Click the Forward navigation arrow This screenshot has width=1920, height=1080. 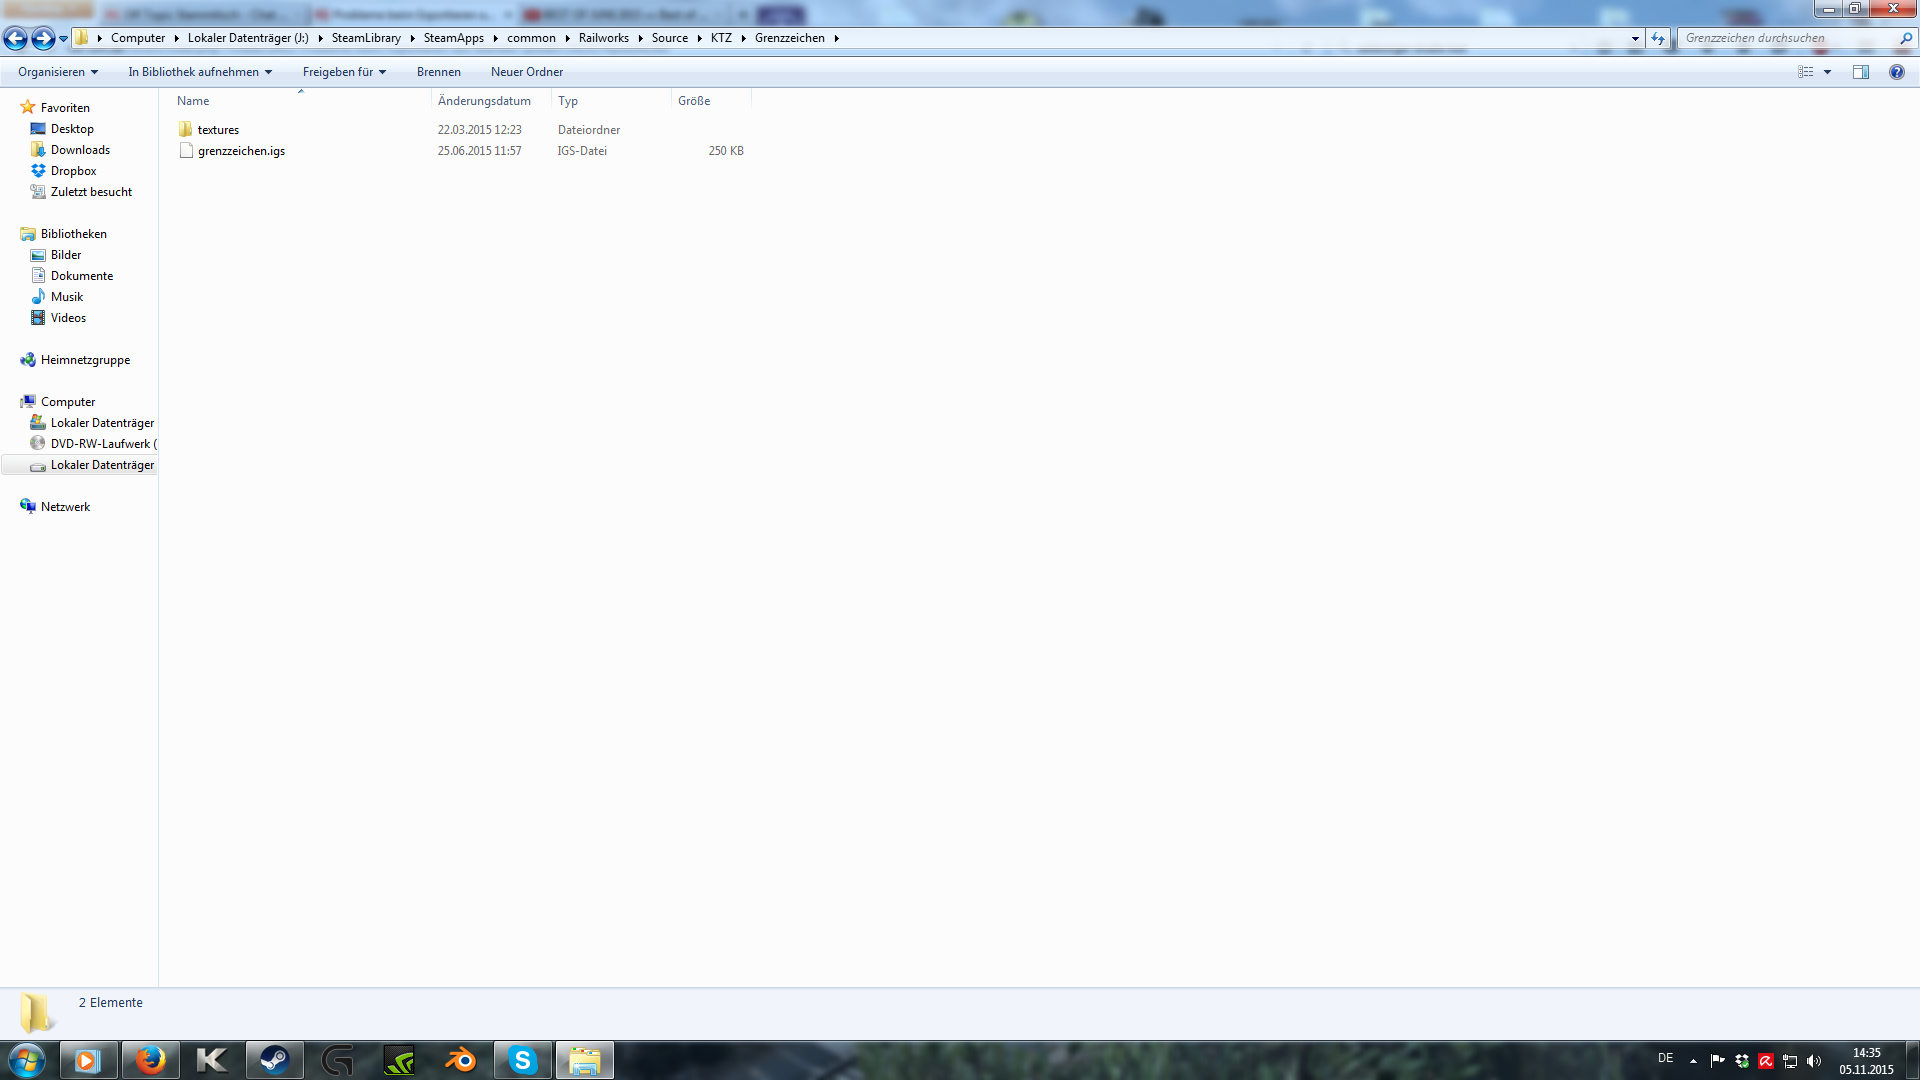42,38
